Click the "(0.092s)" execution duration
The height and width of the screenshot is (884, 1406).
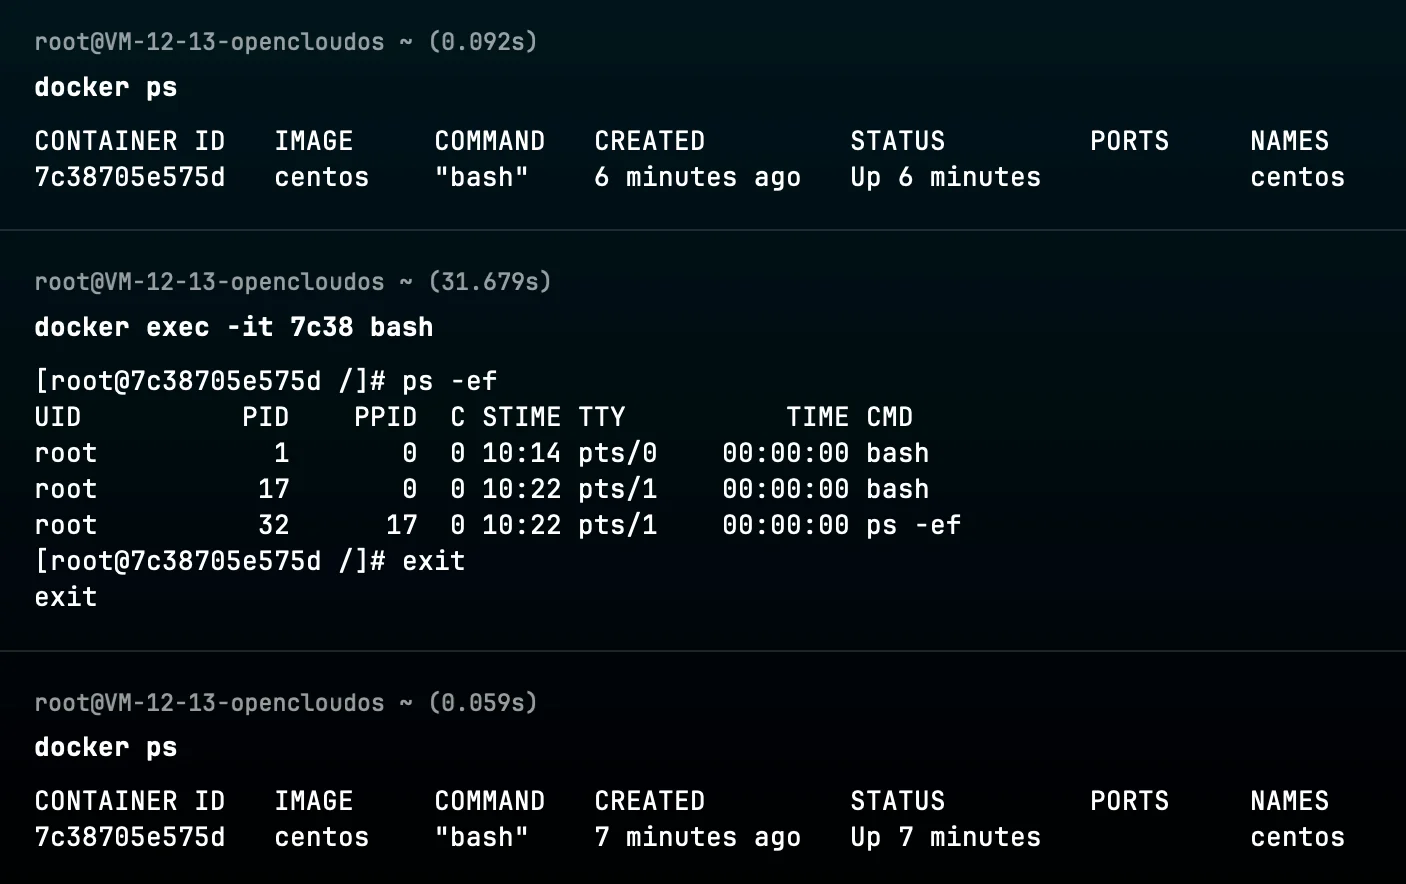(x=482, y=42)
